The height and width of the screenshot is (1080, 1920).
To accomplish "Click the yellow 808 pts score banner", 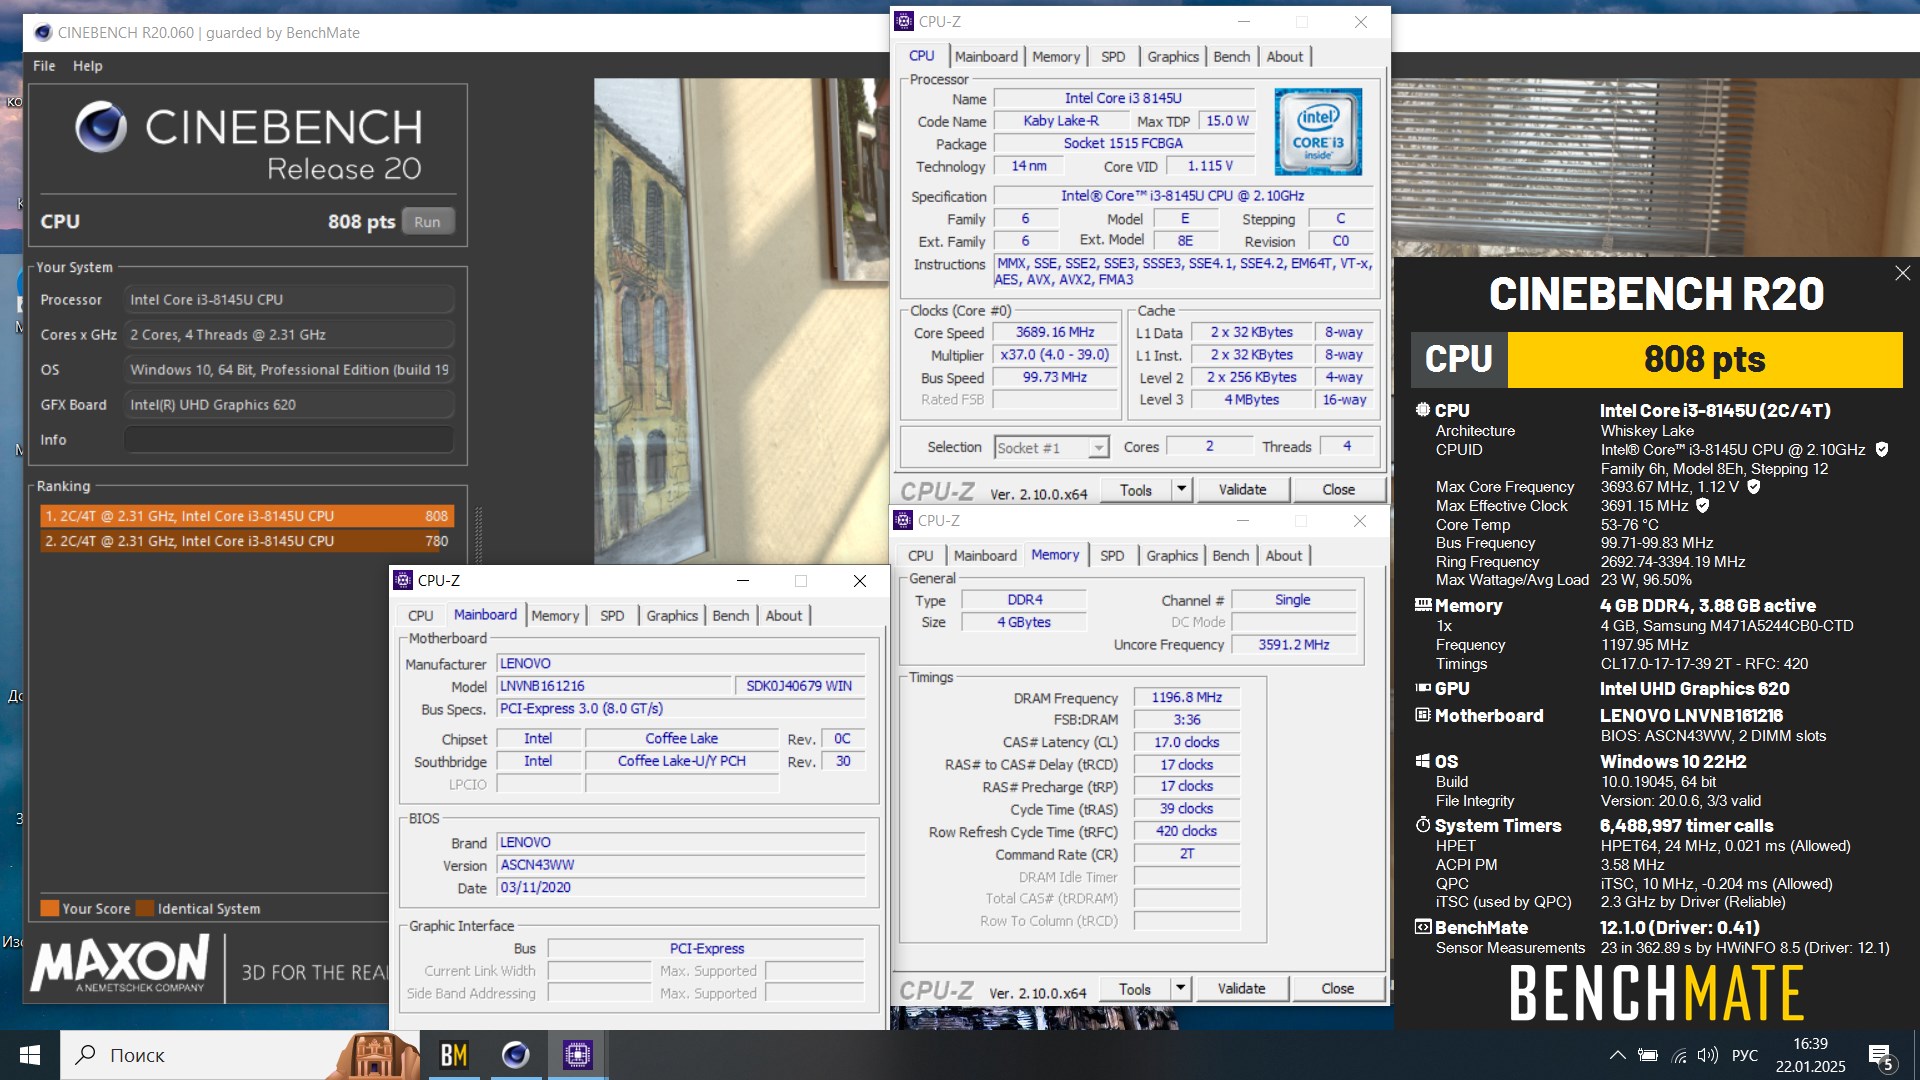I will coord(1705,360).
